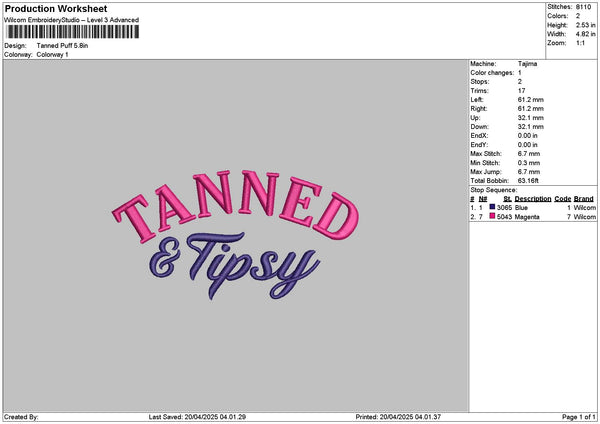Click 'Wilcom EmbroideryStudio – Level 3 Advanced' text
Viewport: 600px width, 424px height.
coord(72,20)
